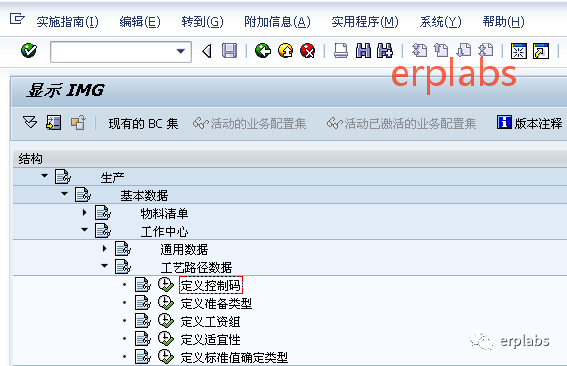Click the Find binoculars icon
Screen dimensions: 567x366
point(363,51)
